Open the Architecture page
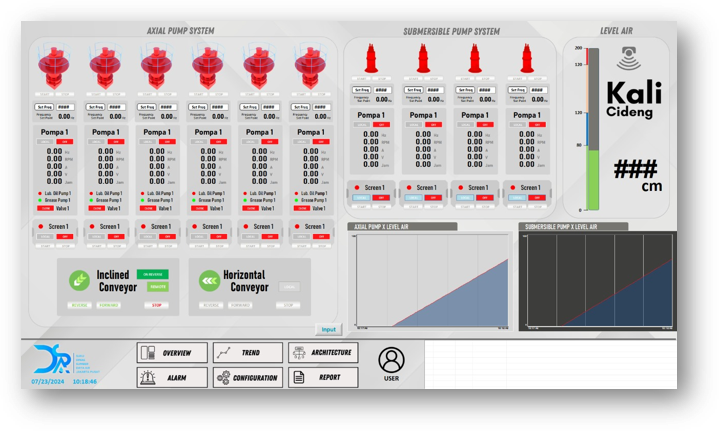This screenshot has height=431, width=719. click(x=323, y=353)
